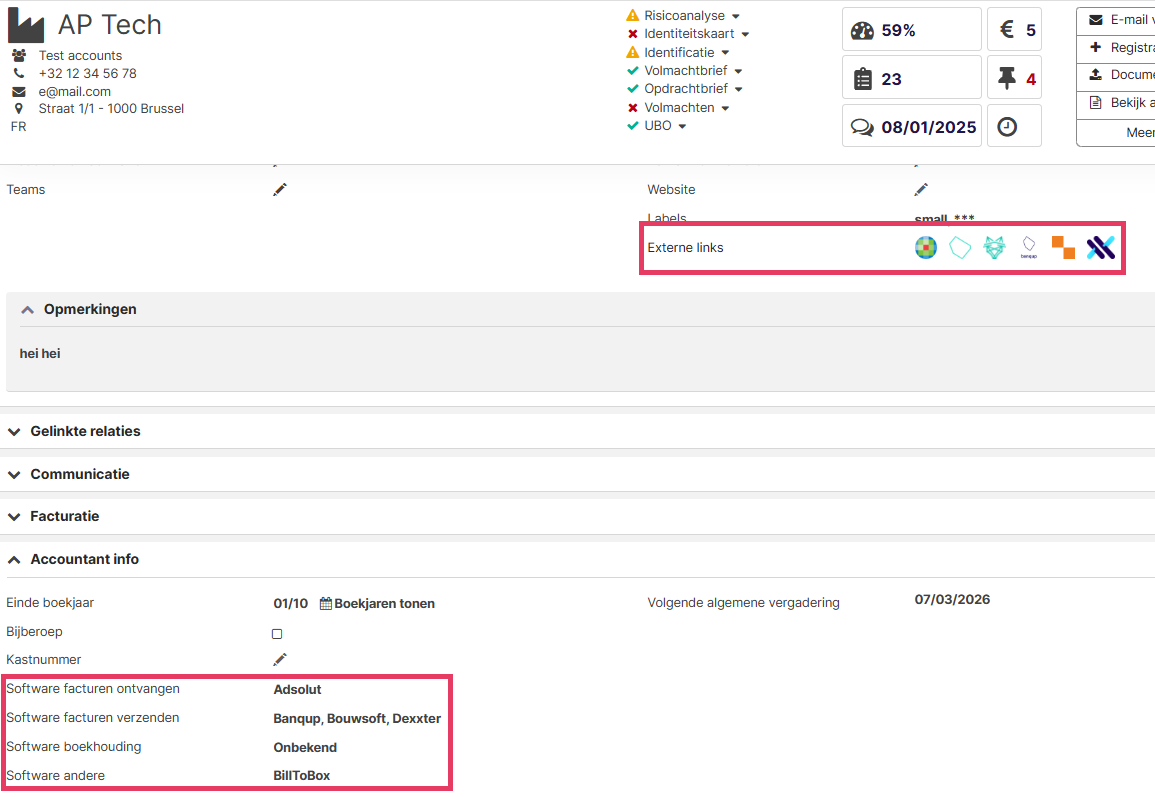Click the BillToBox value
The height and width of the screenshot is (797, 1155).
pos(302,776)
